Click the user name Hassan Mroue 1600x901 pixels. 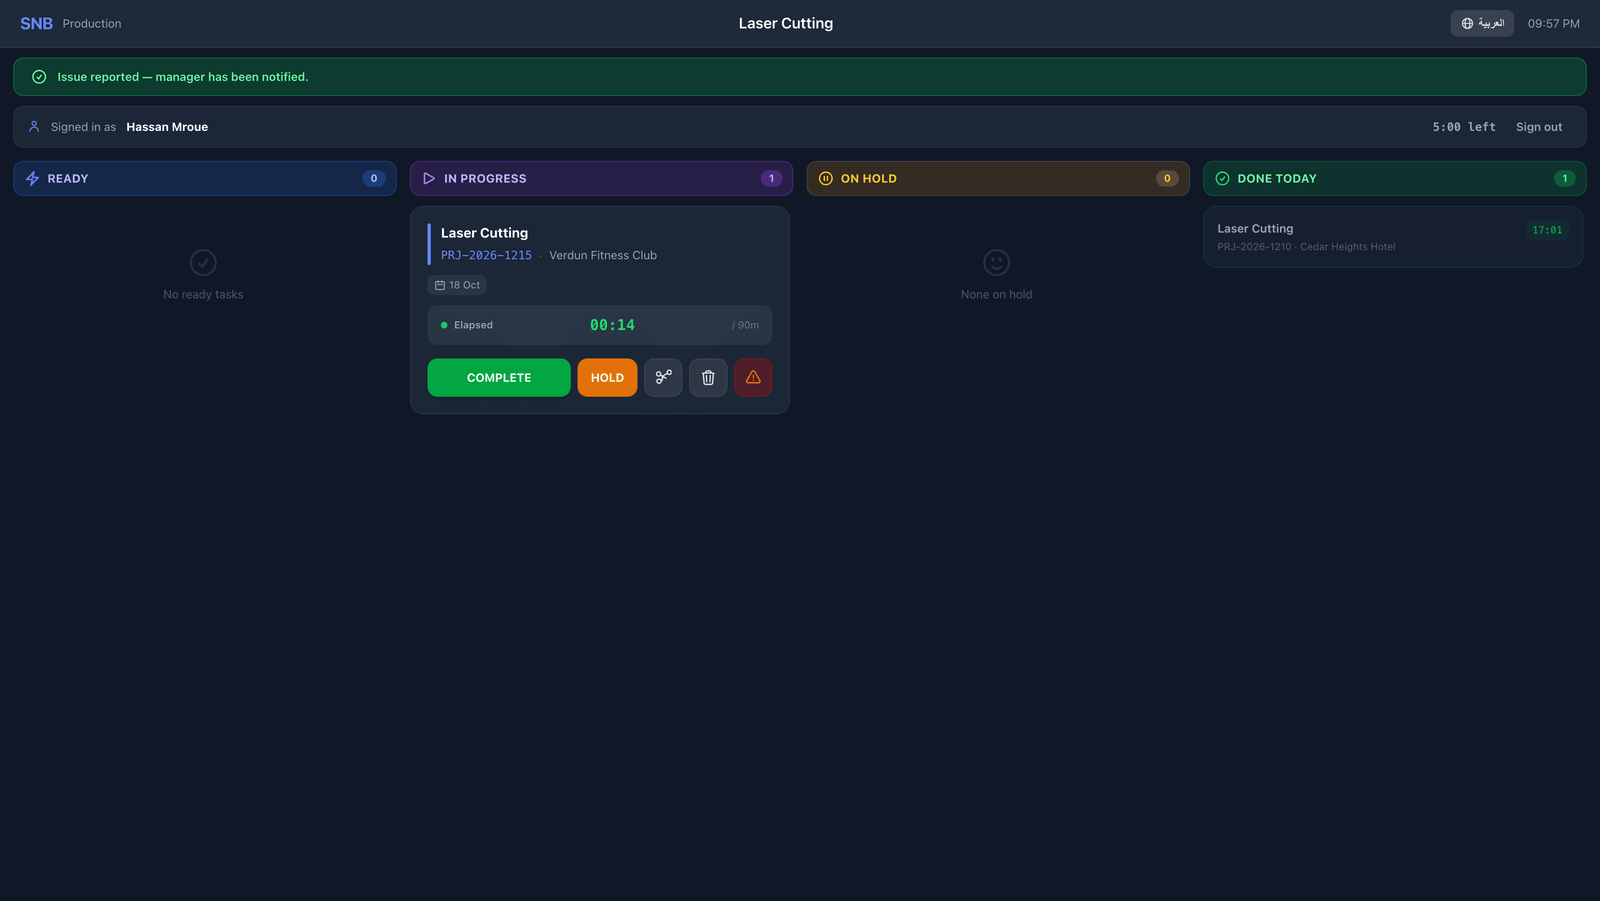167,127
